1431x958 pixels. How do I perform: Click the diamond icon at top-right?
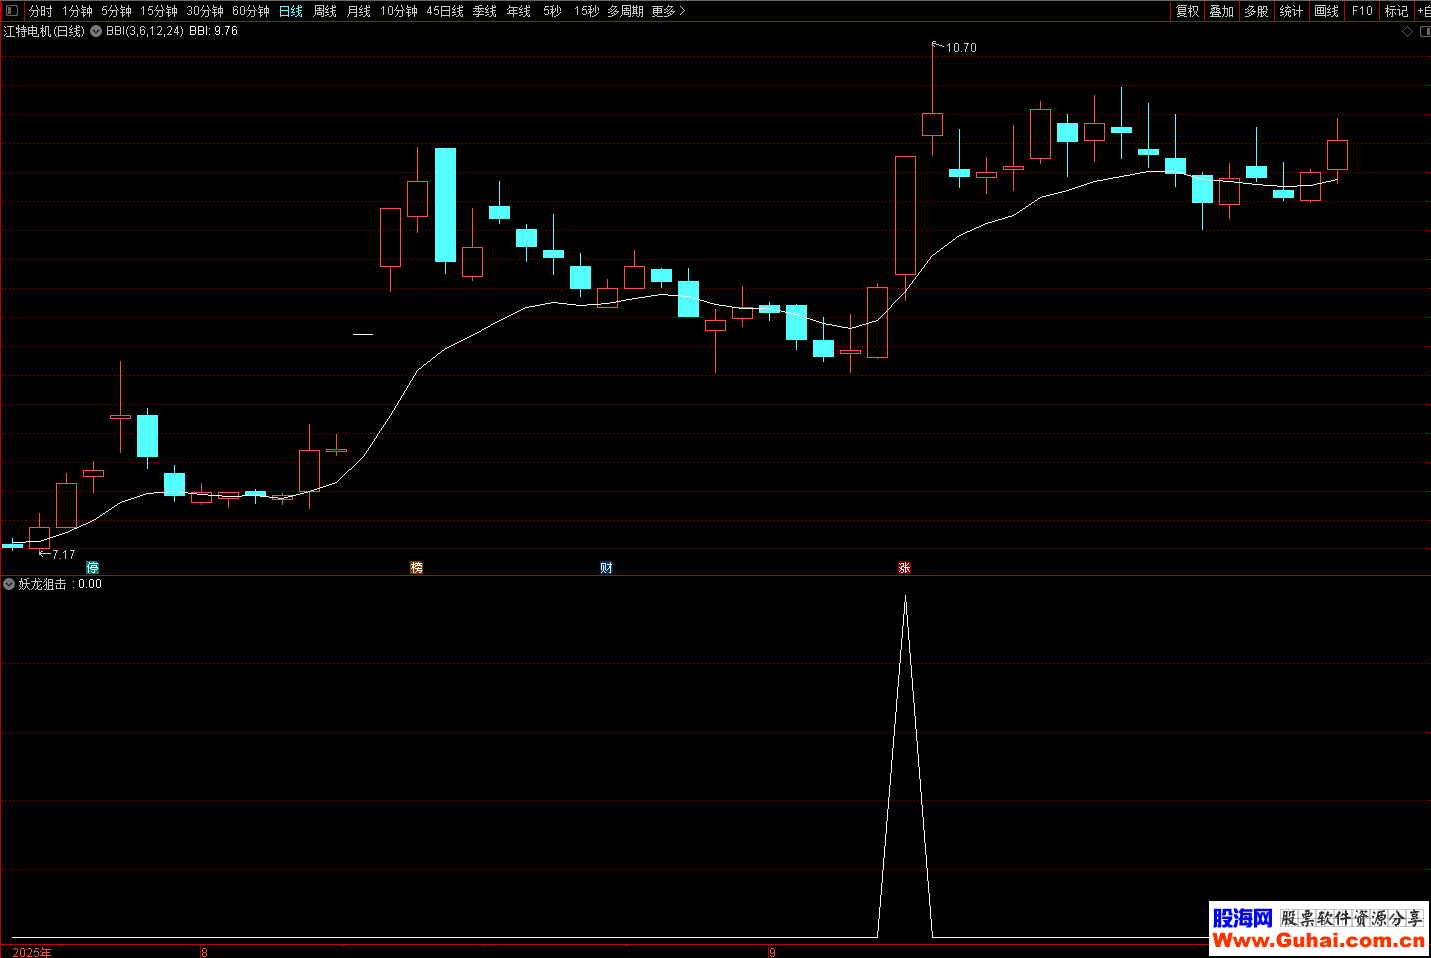(1408, 32)
